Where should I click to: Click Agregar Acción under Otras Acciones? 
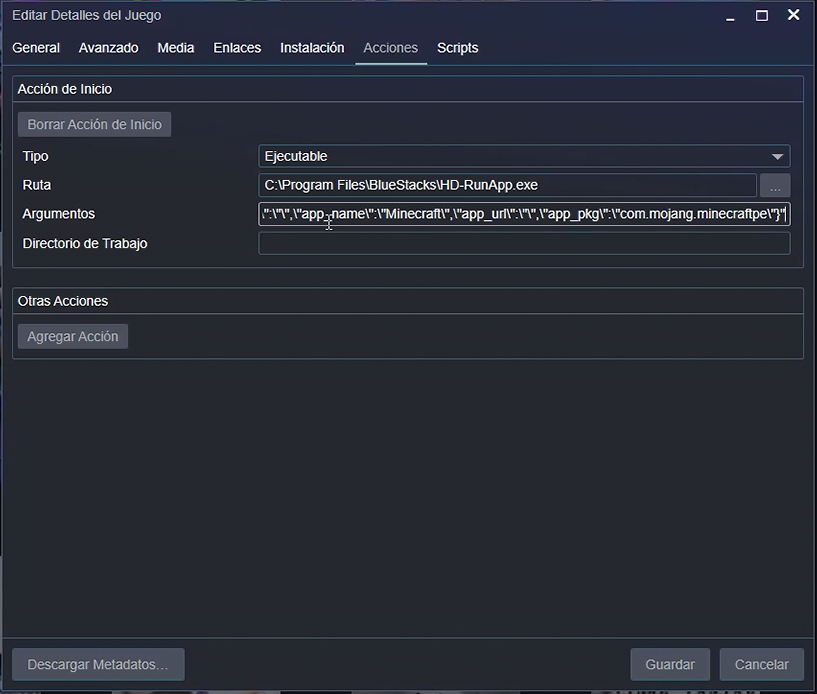(x=72, y=336)
